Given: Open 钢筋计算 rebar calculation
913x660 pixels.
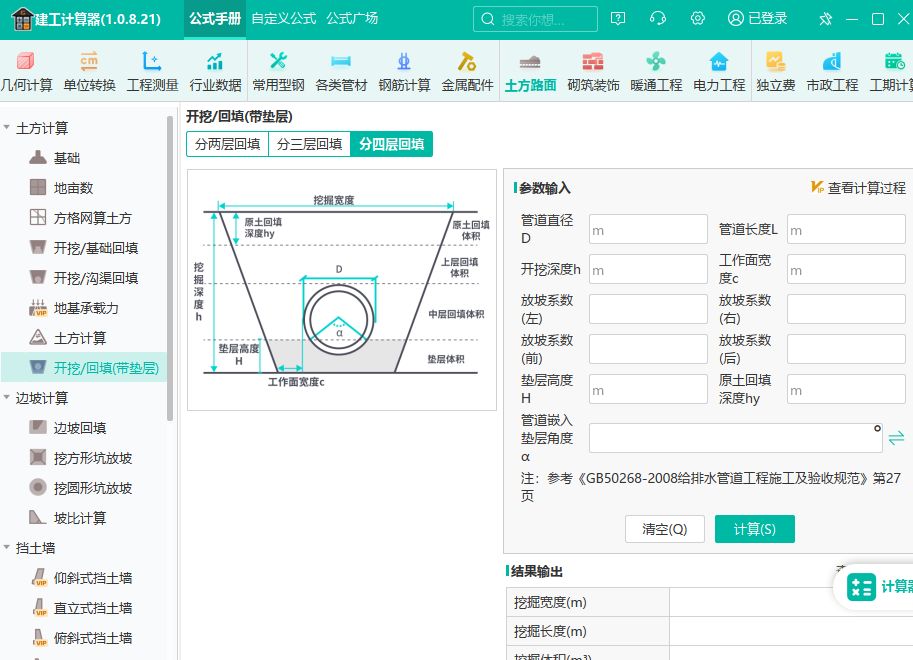Looking at the screenshot, I should (x=404, y=71).
